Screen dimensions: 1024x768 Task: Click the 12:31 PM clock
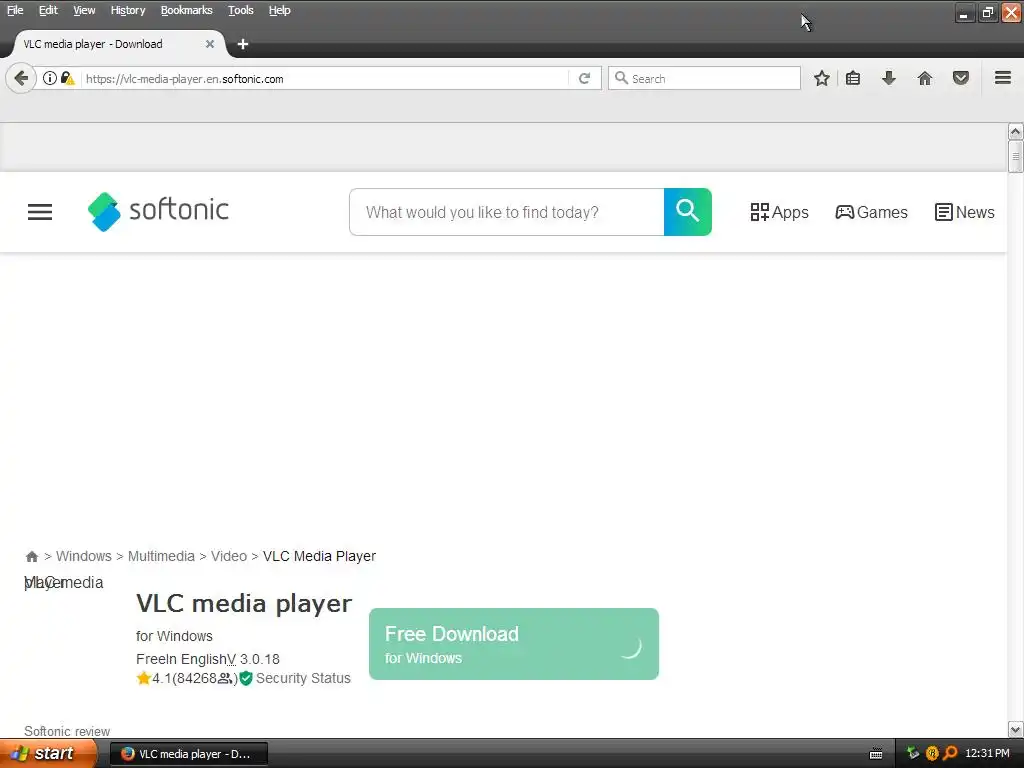[x=987, y=754]
